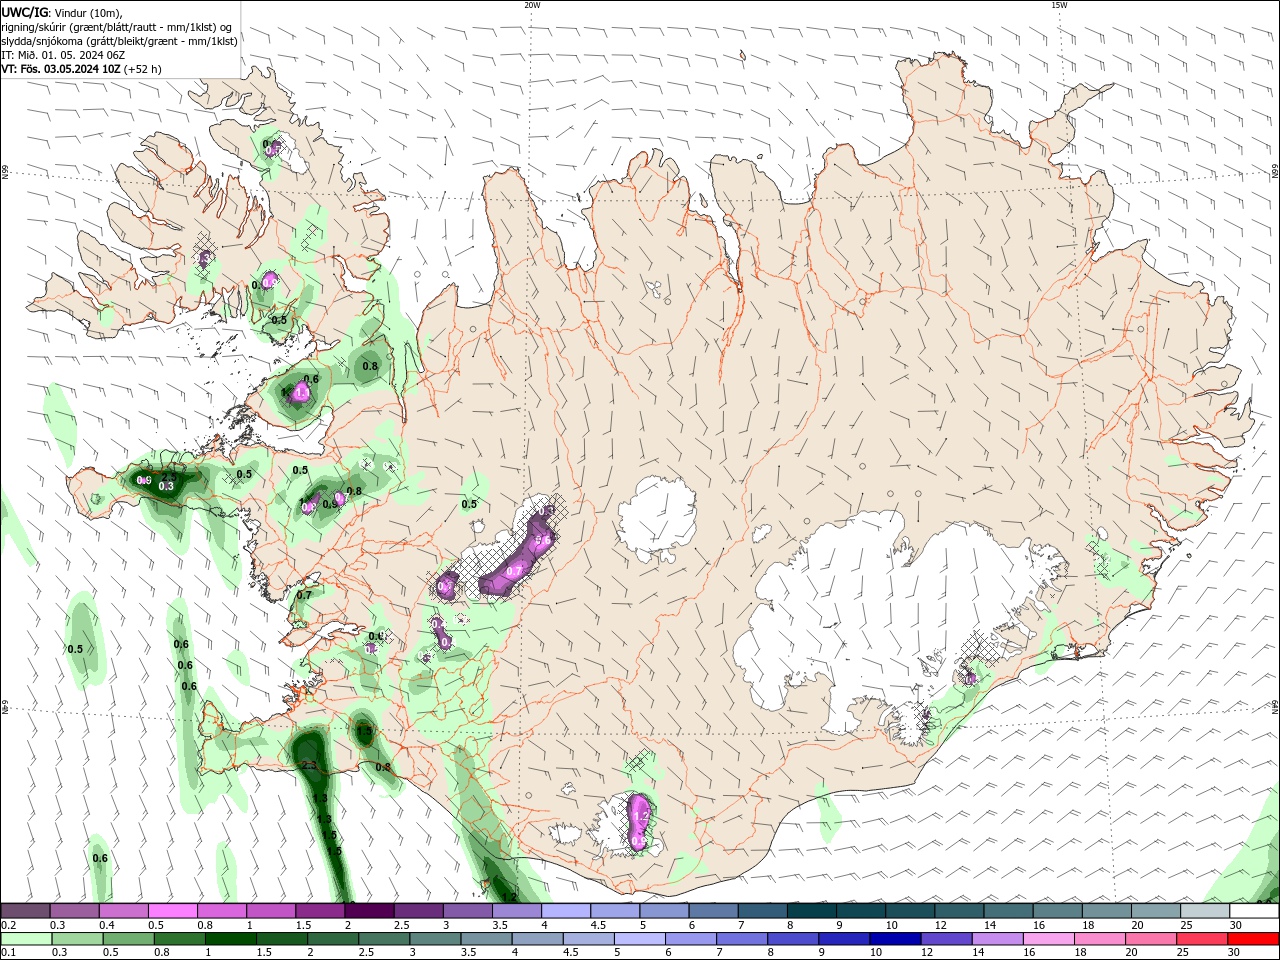Pick the bright red rain swatch labeled 30
This screenshot has height=960, width=1280.
(1253, 939)
